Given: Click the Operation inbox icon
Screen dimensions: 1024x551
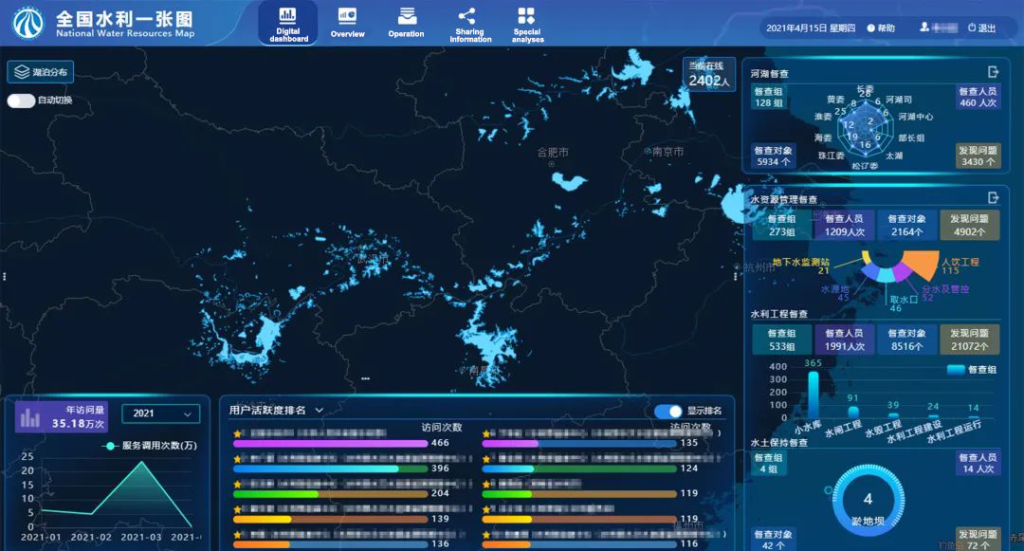Looking at the screenshot, I should coord(406,16).
